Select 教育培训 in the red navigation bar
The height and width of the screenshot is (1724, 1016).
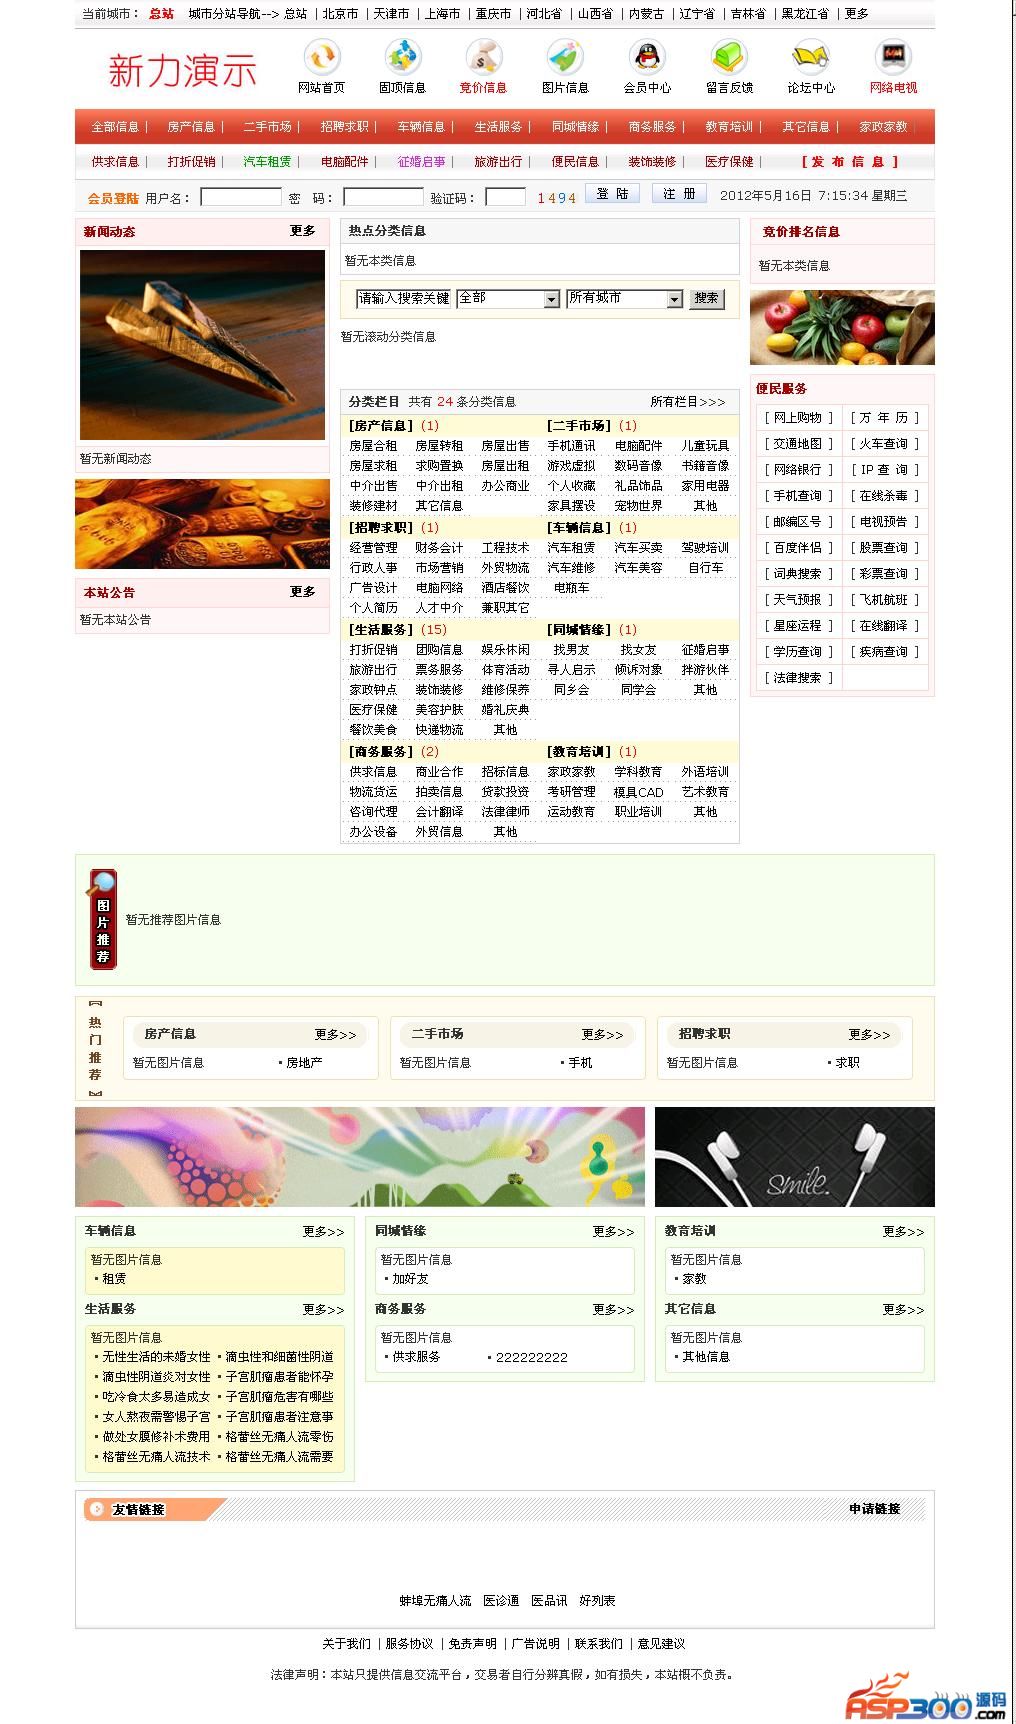[729, 127]
